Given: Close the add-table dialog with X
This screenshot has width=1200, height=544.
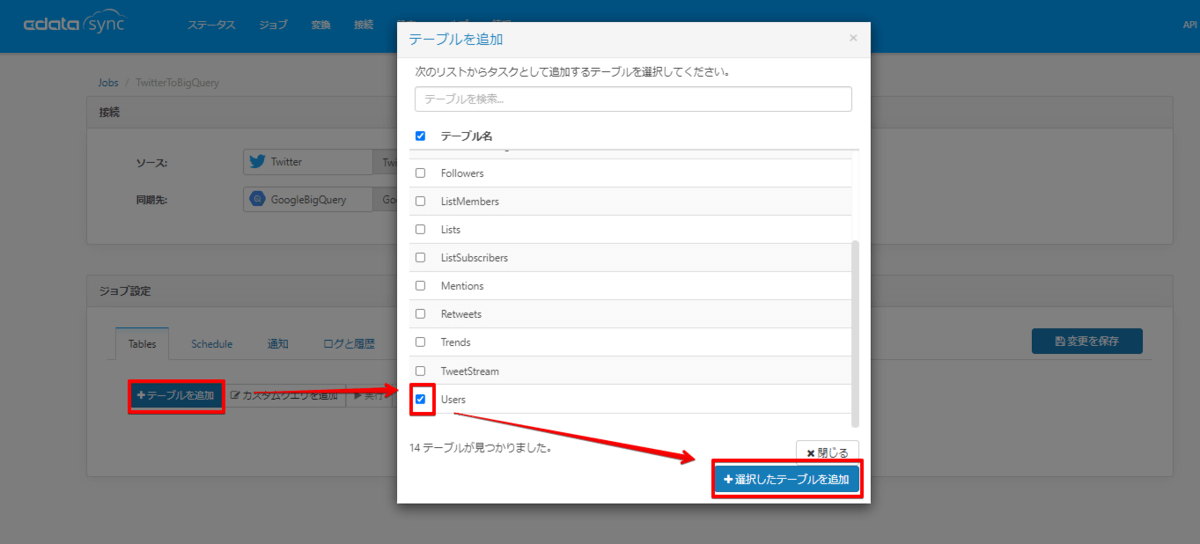Looking at the screenshot, I should [x=853, y=38].
